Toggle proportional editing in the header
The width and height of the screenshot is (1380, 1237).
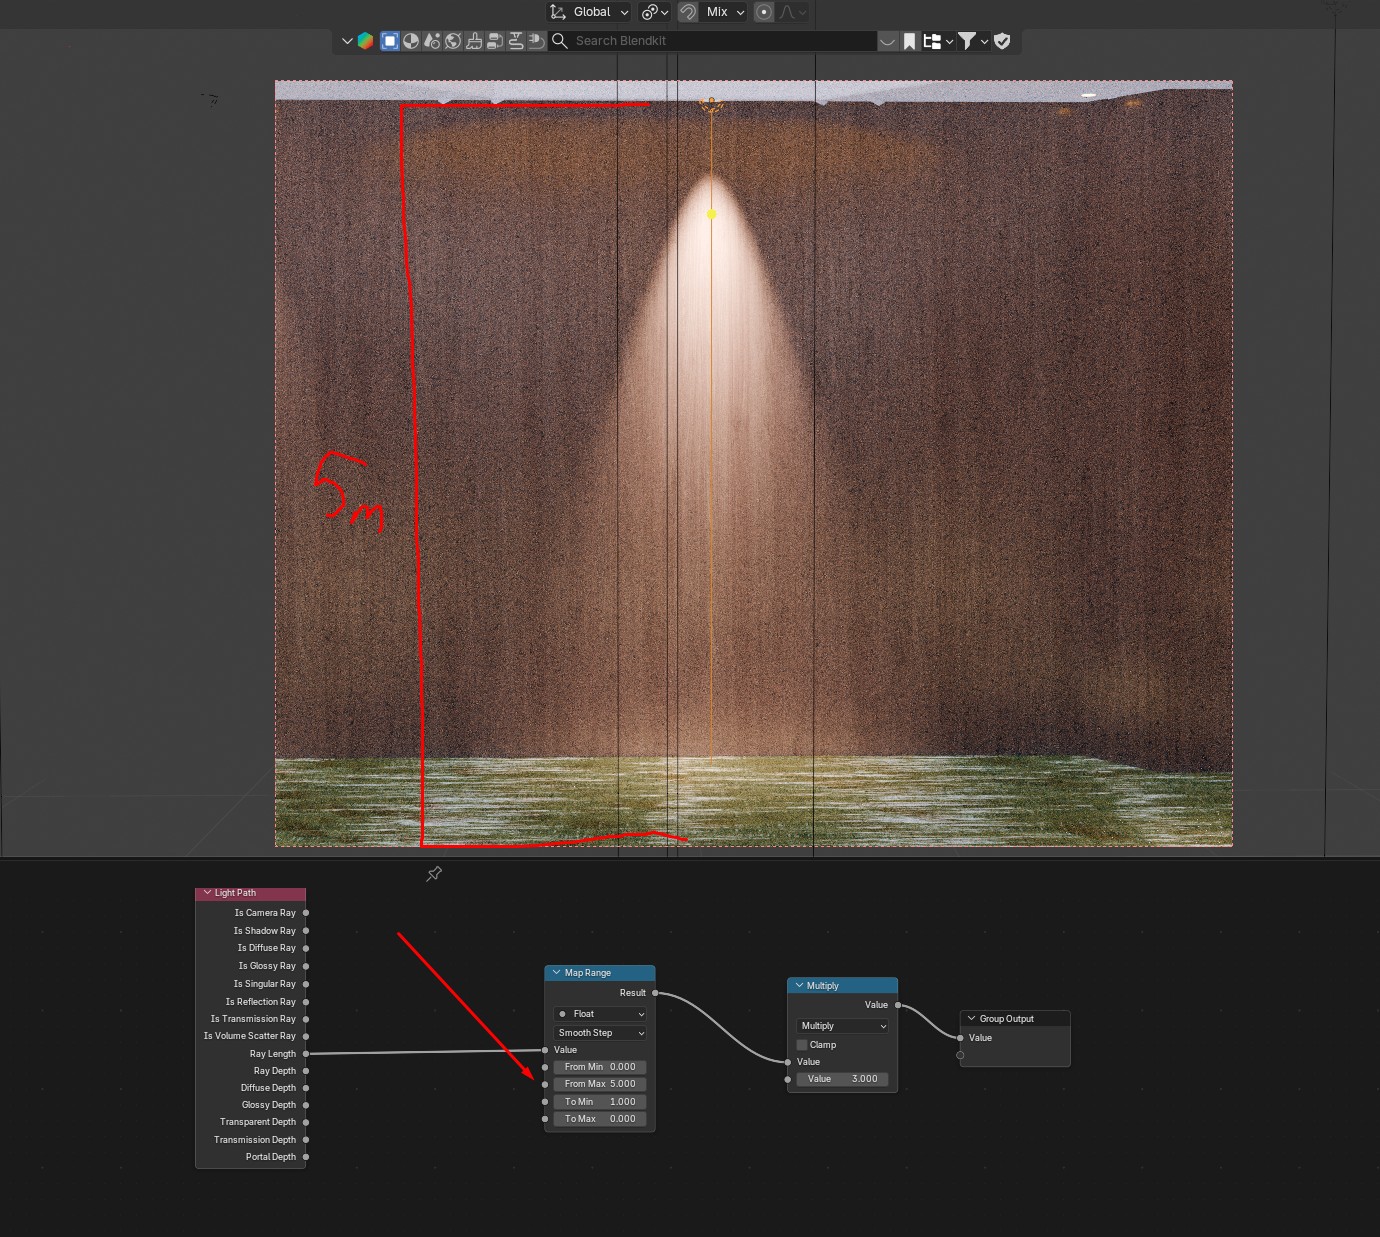(764, 12)
